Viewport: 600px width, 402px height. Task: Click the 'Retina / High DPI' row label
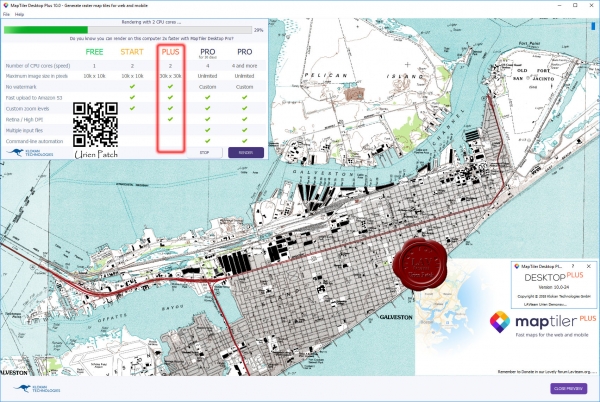(x=24, y=120)
